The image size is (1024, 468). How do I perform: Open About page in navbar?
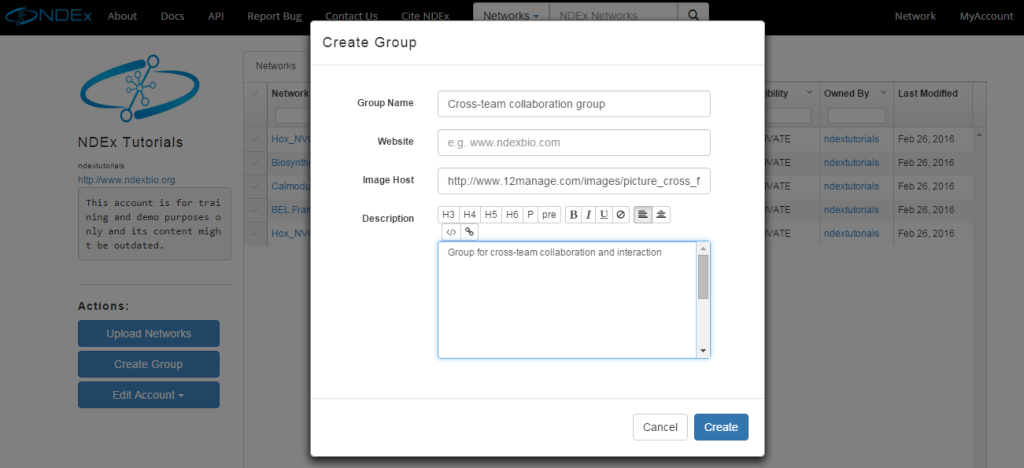(122, 16)
